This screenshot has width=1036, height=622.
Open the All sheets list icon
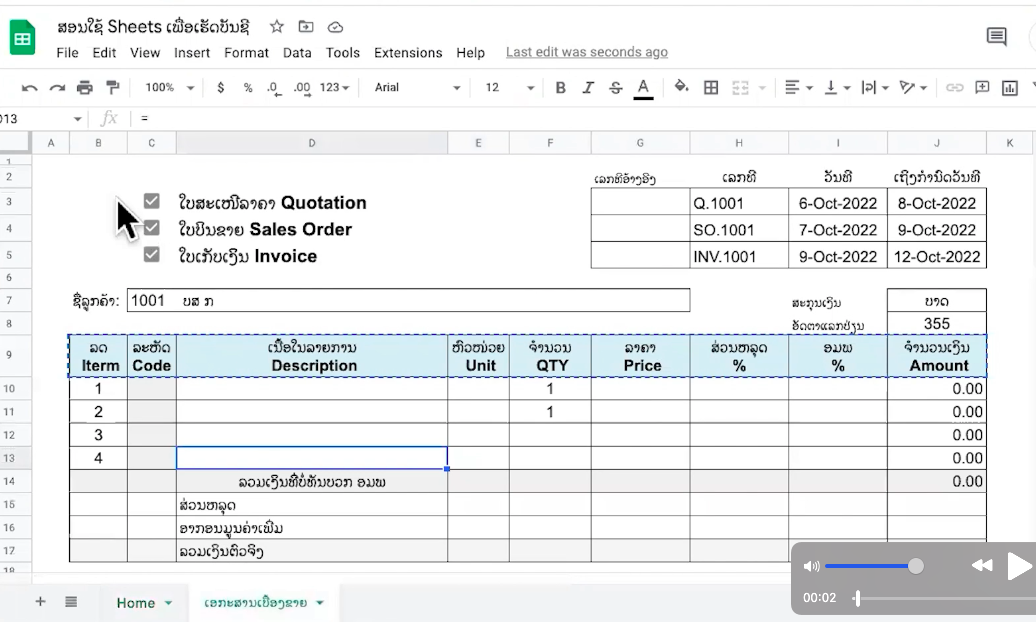pos(71,602)
